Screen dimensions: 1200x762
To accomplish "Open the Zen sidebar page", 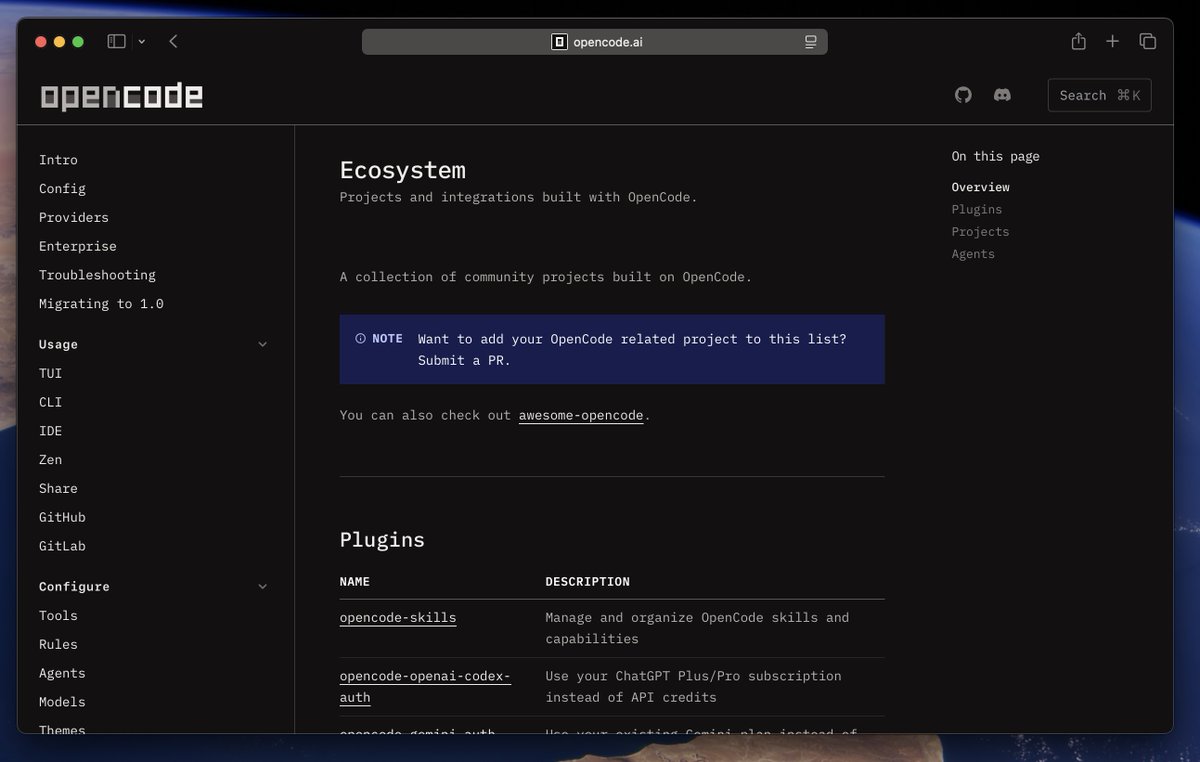I will [50, 460].
